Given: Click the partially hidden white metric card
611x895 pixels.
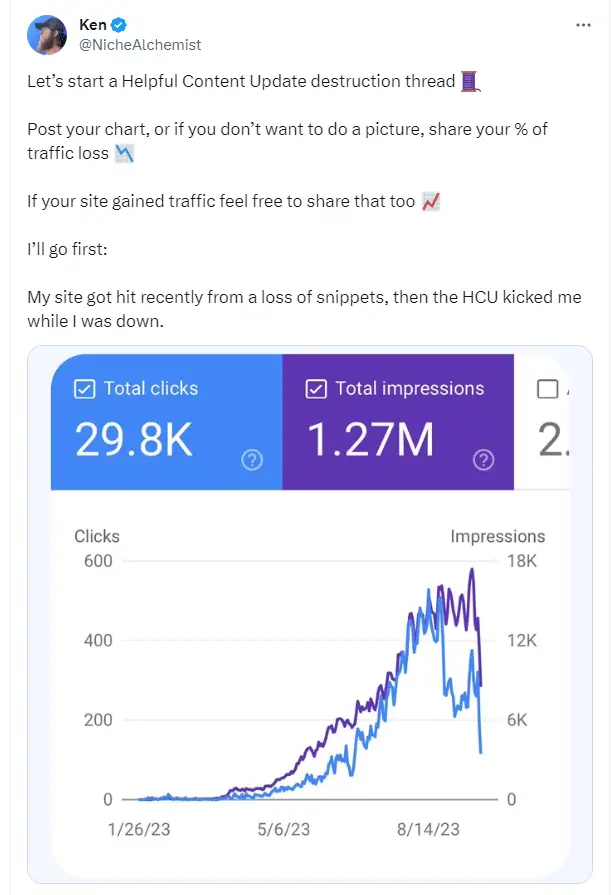Looking at the screenshot, I should pos(541,422).
